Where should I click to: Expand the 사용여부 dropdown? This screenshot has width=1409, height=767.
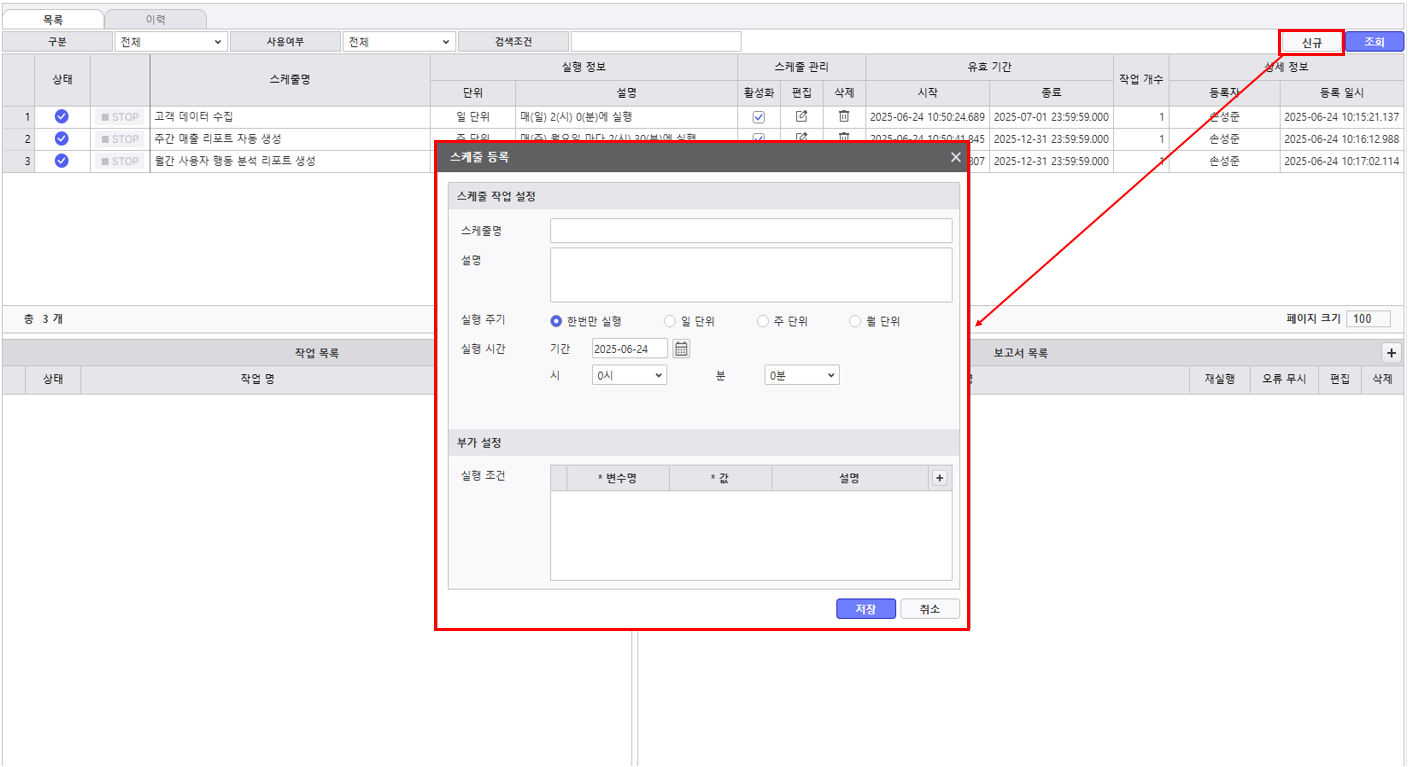pos(398,42)
